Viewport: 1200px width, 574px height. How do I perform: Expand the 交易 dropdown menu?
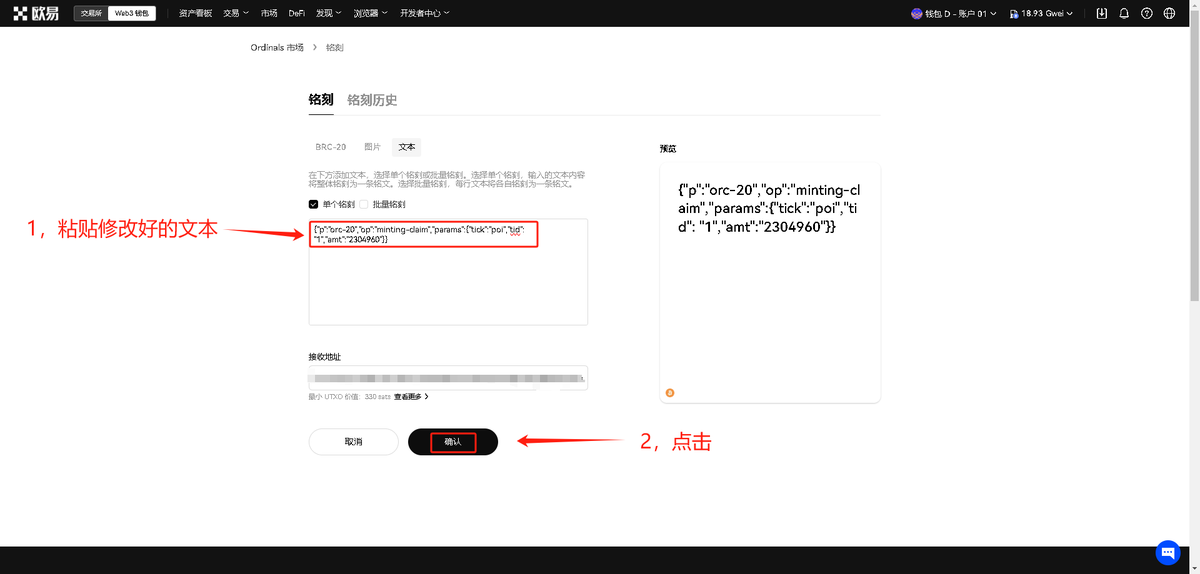pos(236,13)
